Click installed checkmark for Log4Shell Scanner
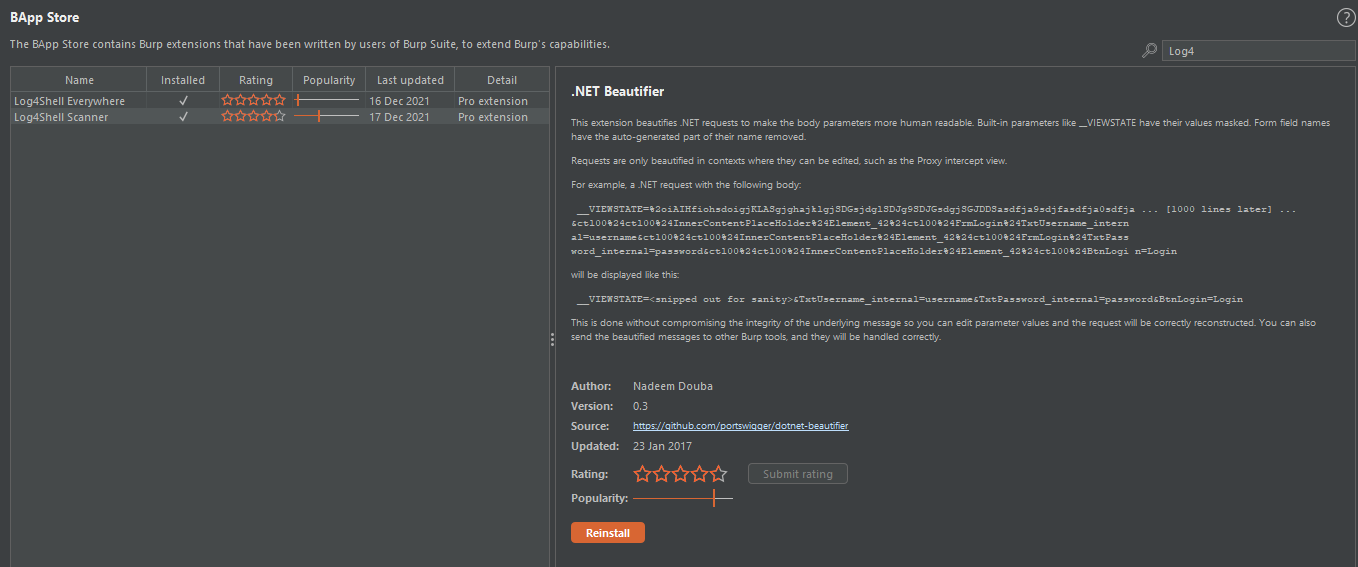Viewport: 1358px width, 567px height. pos(183,117)
